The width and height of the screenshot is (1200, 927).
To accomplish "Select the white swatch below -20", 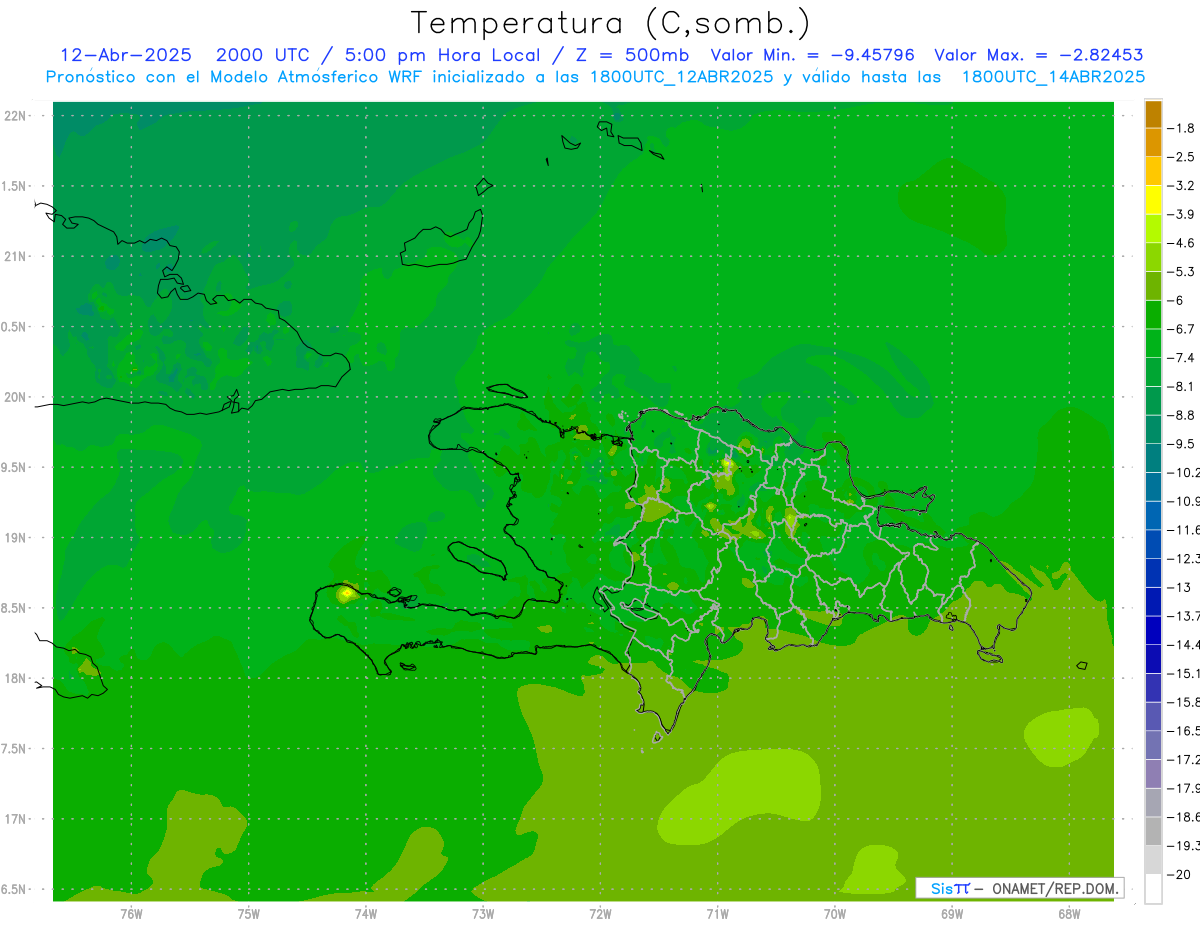I will tap(1153, 889).
